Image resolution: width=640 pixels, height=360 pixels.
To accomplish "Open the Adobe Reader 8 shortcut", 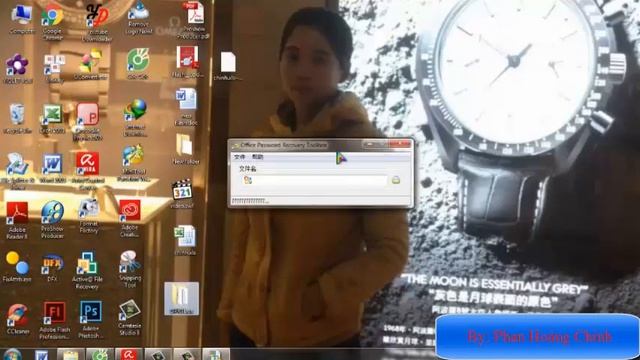I will (17, 220).
